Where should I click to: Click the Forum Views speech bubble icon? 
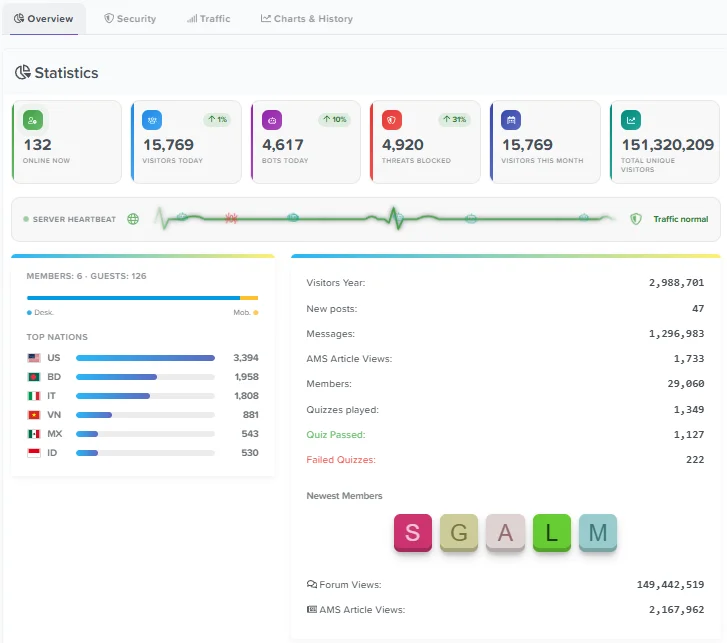coord(312,584)
